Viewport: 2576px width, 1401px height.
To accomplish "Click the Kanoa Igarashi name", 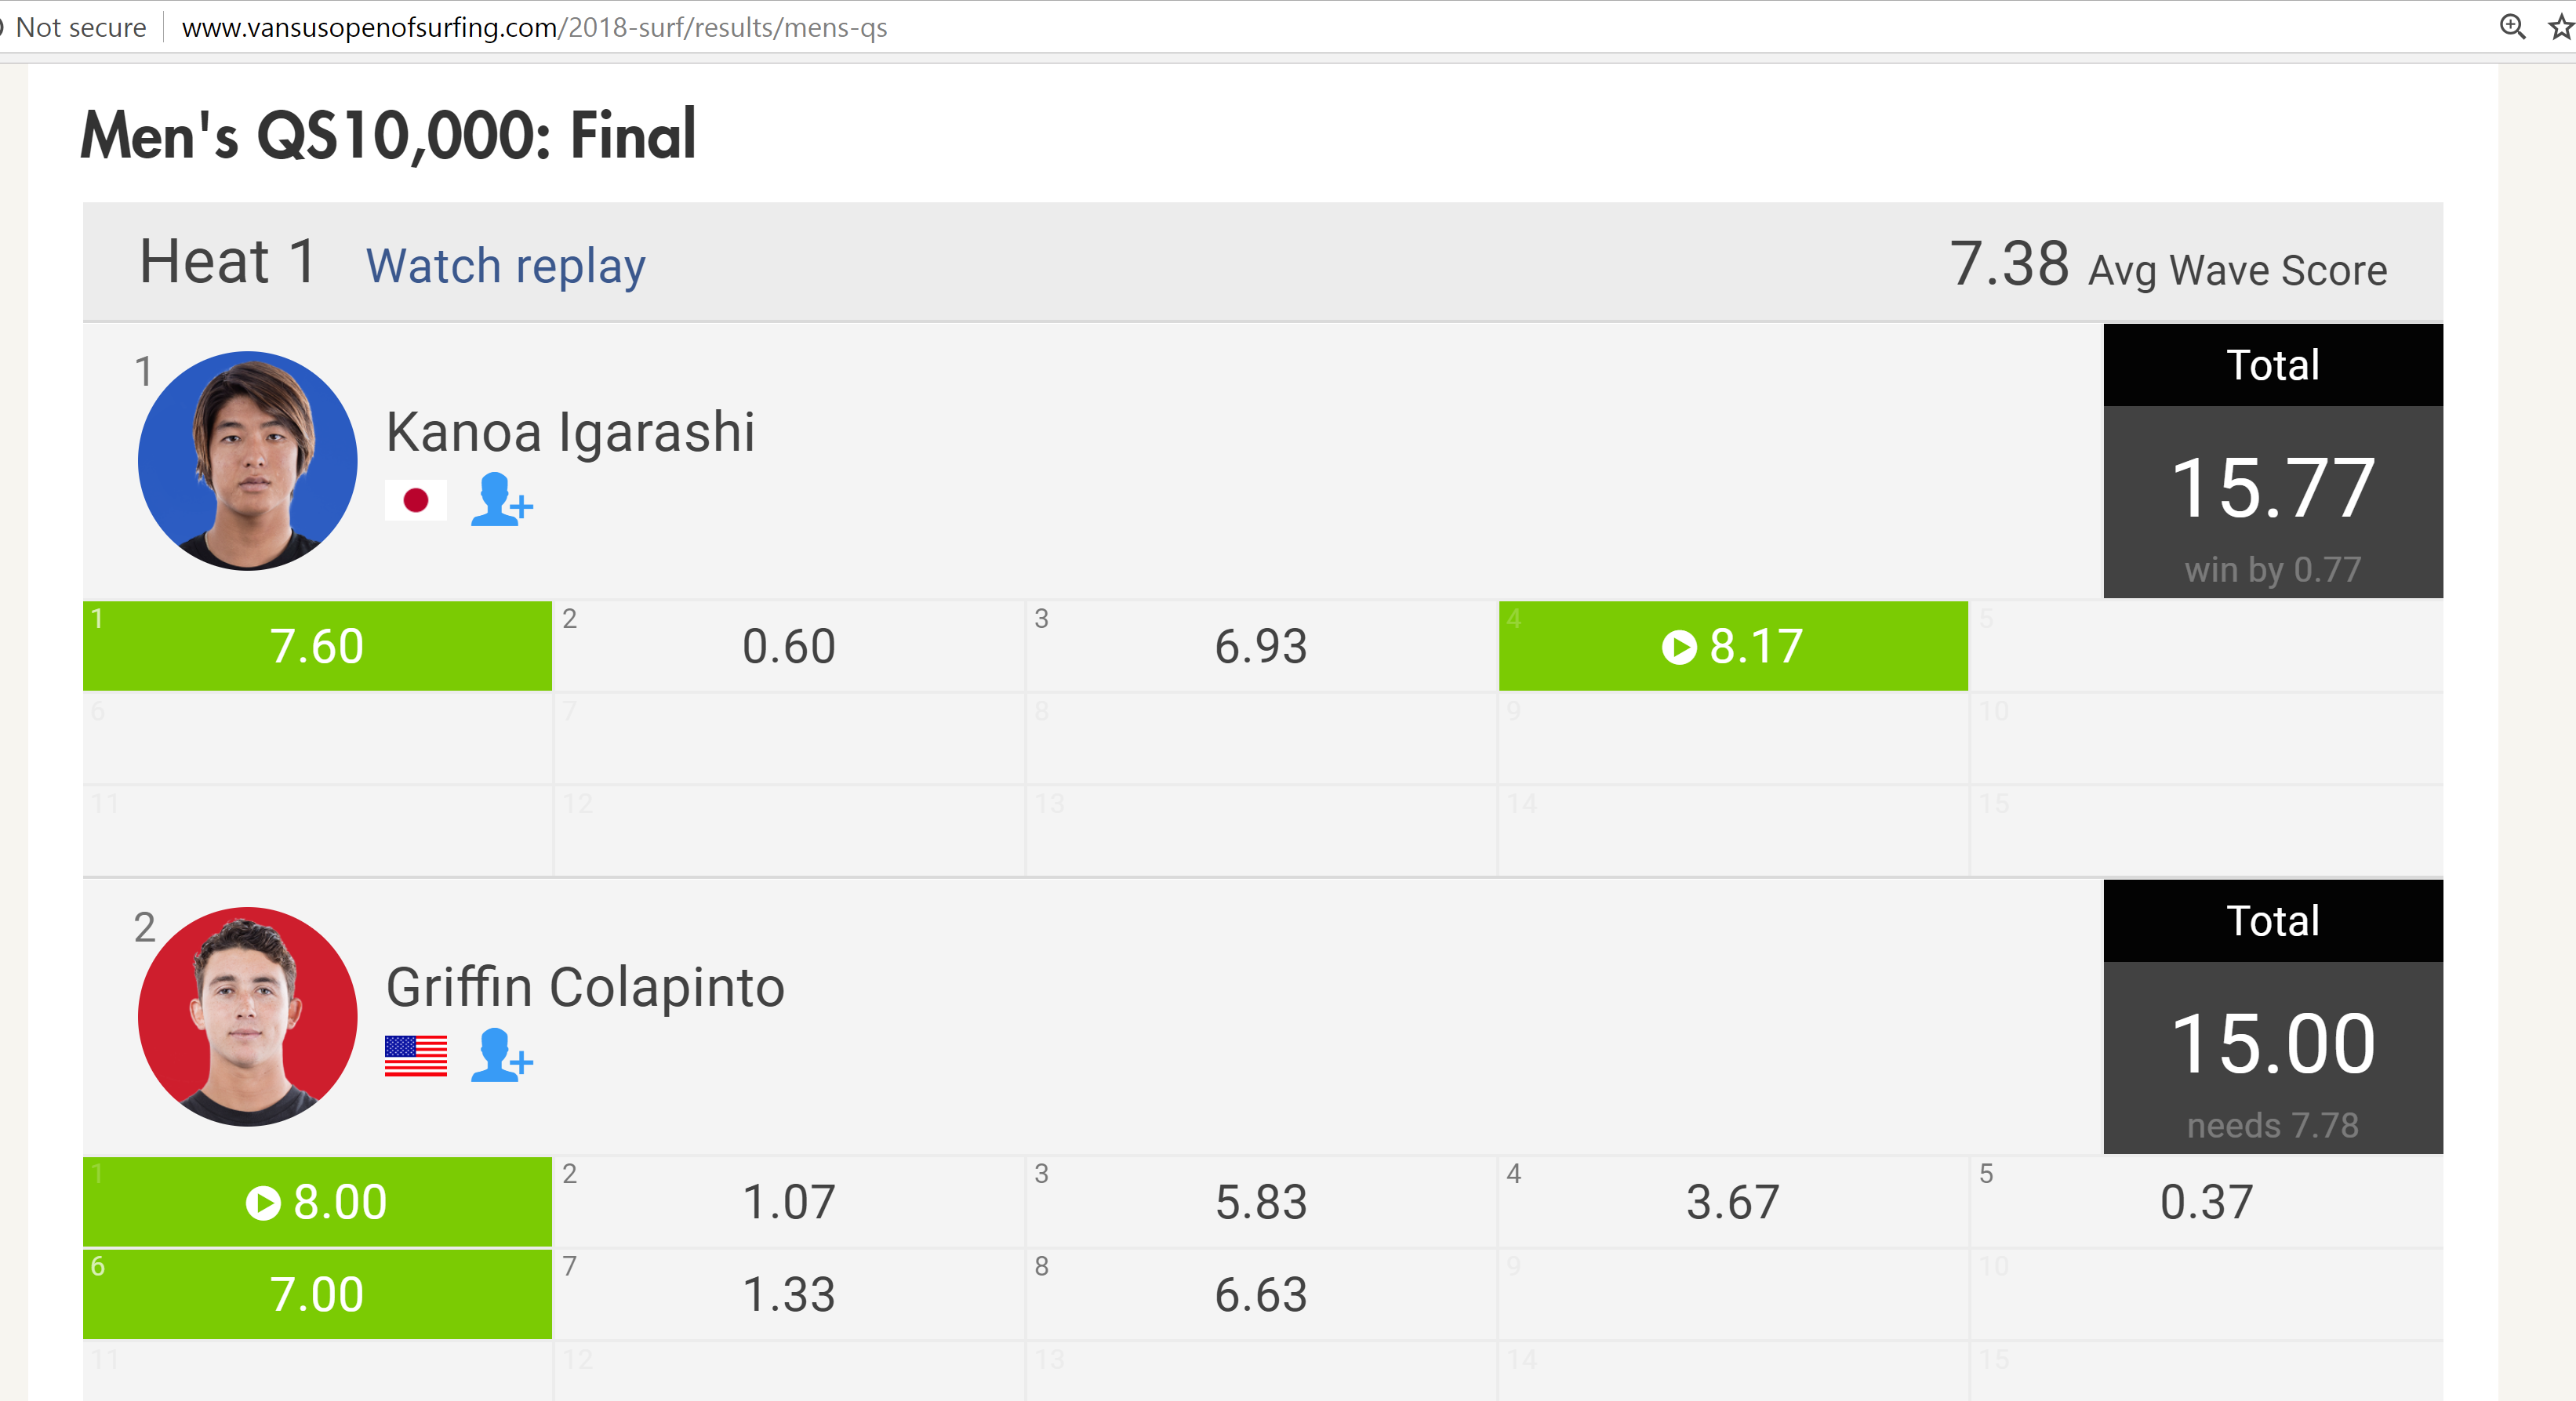I will pos(570,432).
